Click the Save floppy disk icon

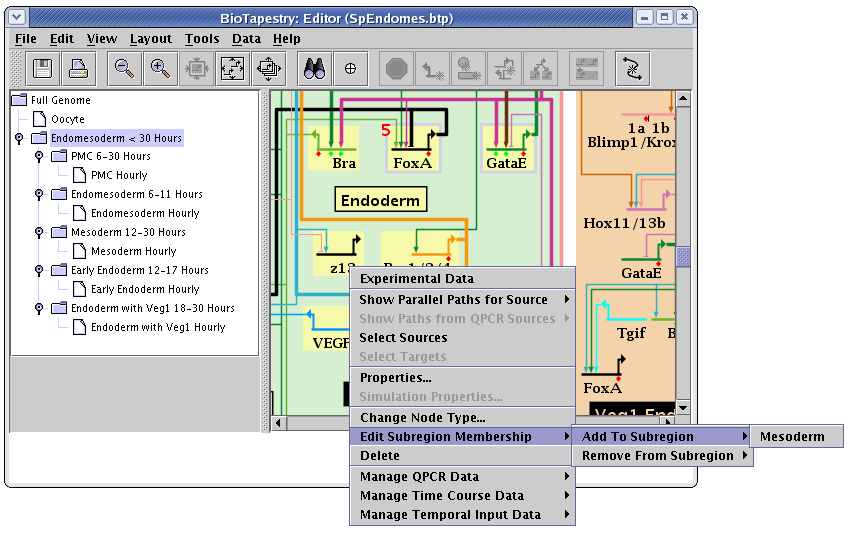point(43,68)
